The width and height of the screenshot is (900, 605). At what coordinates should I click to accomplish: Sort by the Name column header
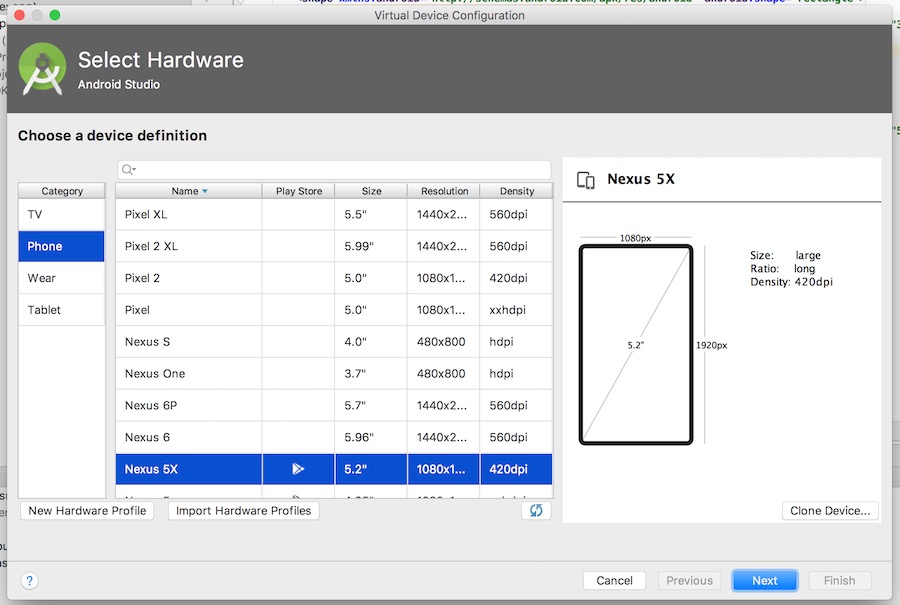pyautogui.click(x=188, y=191)
